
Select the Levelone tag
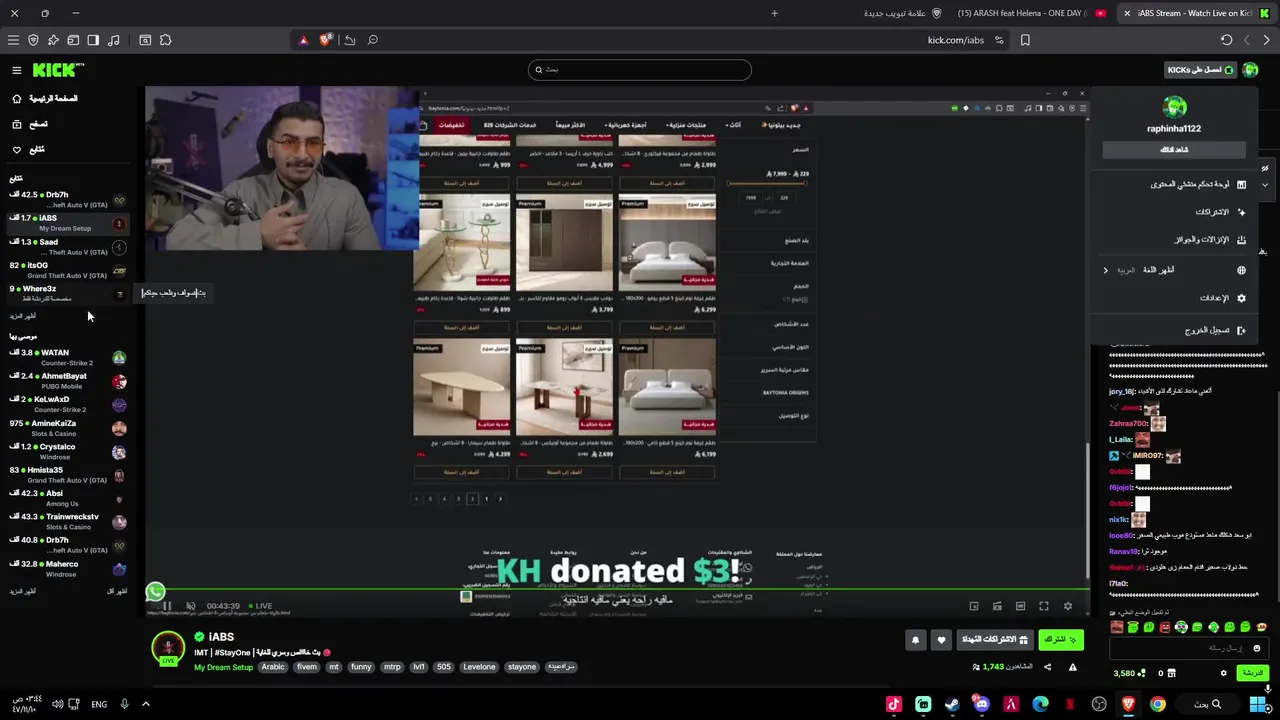479,667
